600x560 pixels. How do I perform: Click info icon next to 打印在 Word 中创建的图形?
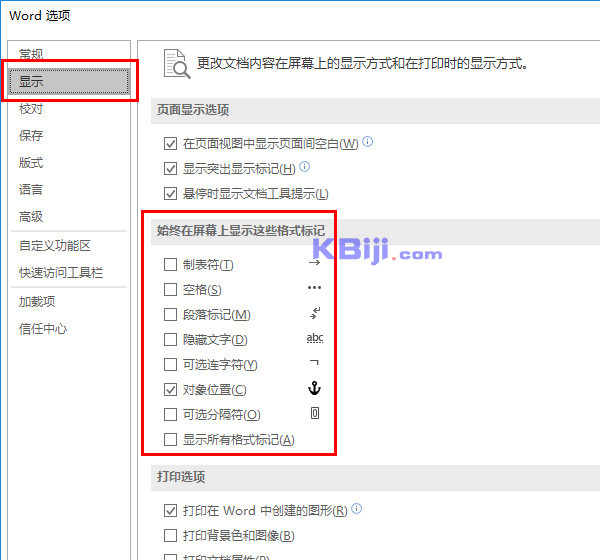(x=356, y=508)
